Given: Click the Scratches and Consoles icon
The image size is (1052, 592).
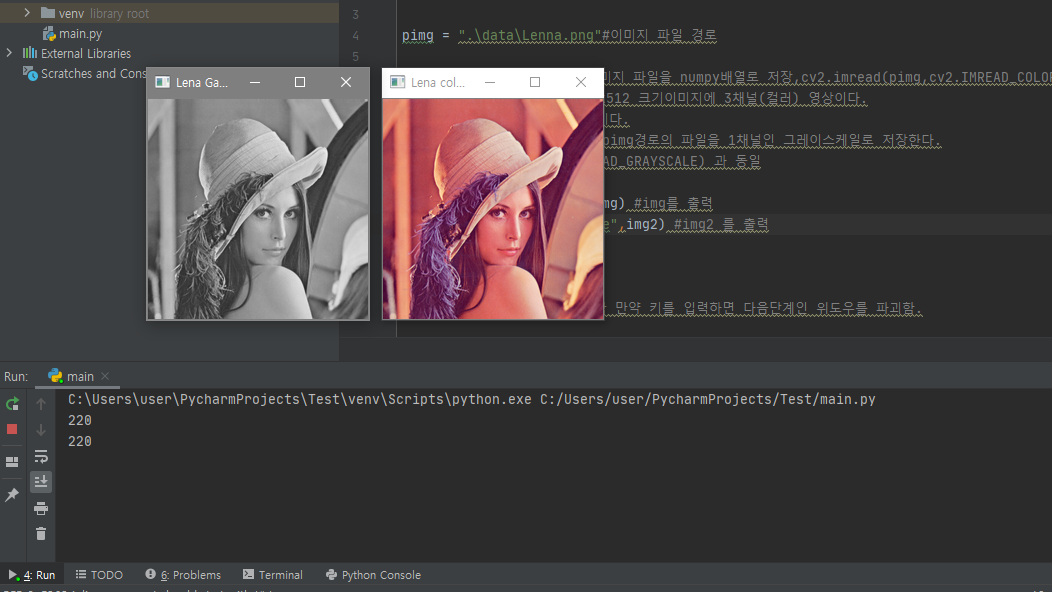Looking at the screenshot, I should coord(30,73).
